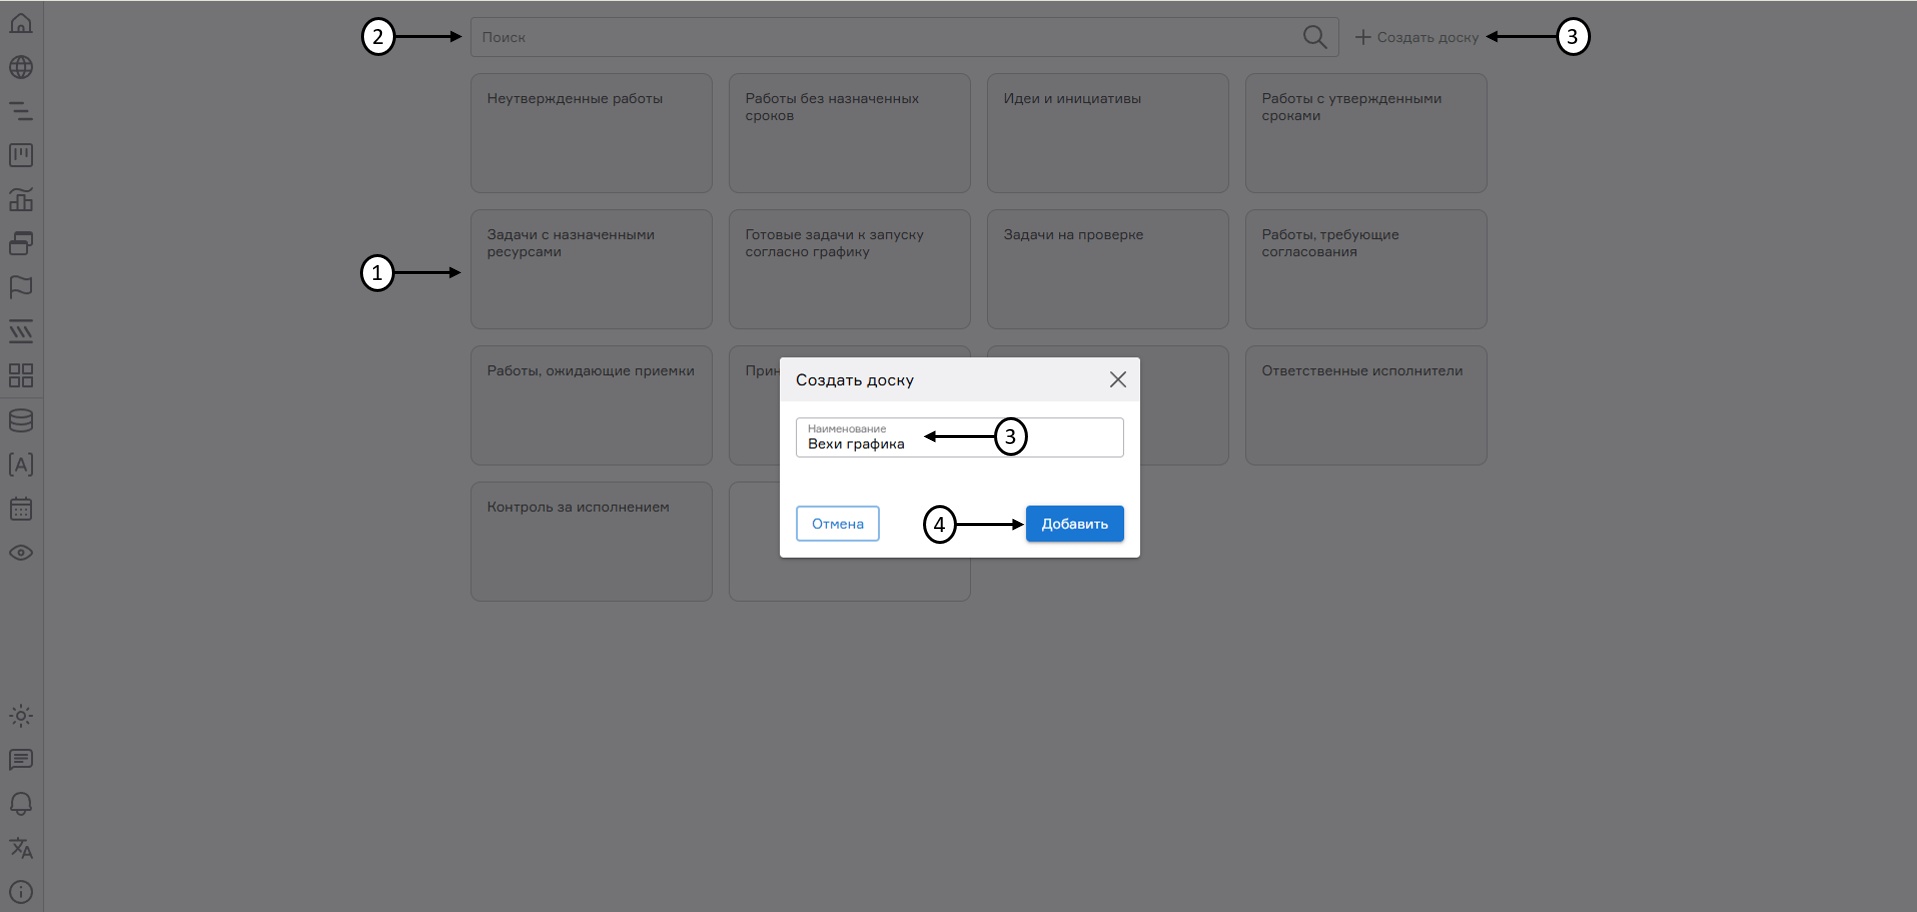Open the Gantt chart view icon
The image size is (1917, 912).
point(21,111)
